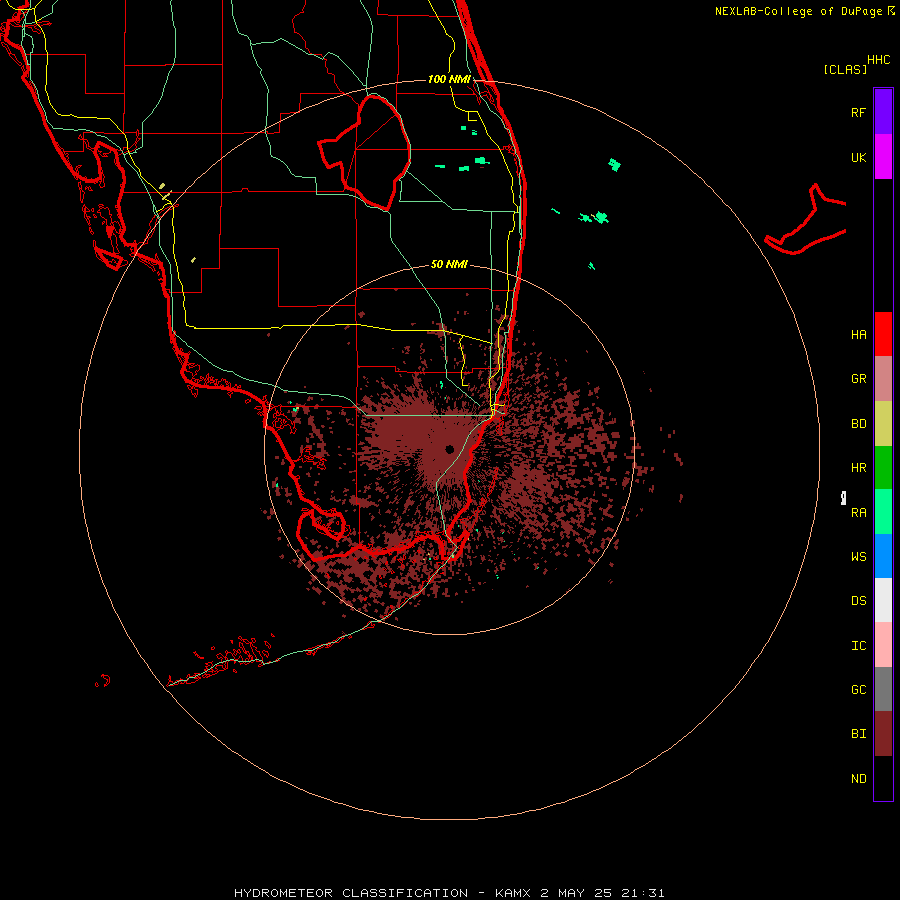This screenshot has width=900, height=900.
Task: Click the white marker beside the RA label
Action: (x=843, y=498)
